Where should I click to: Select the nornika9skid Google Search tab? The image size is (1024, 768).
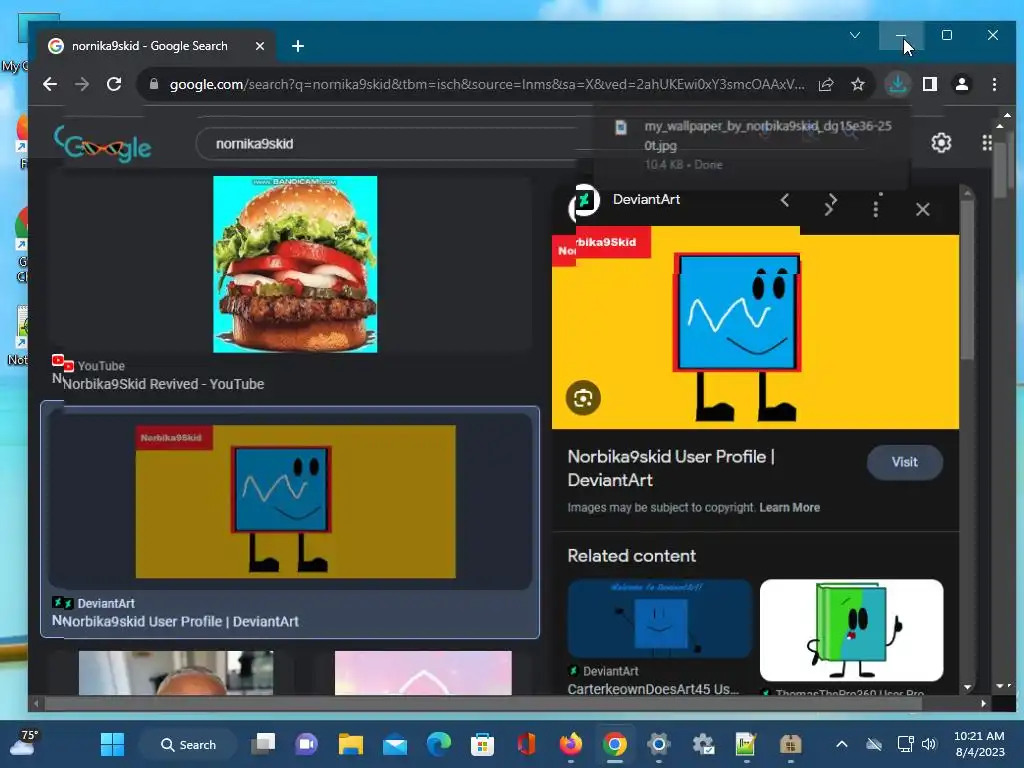point(157,46)
